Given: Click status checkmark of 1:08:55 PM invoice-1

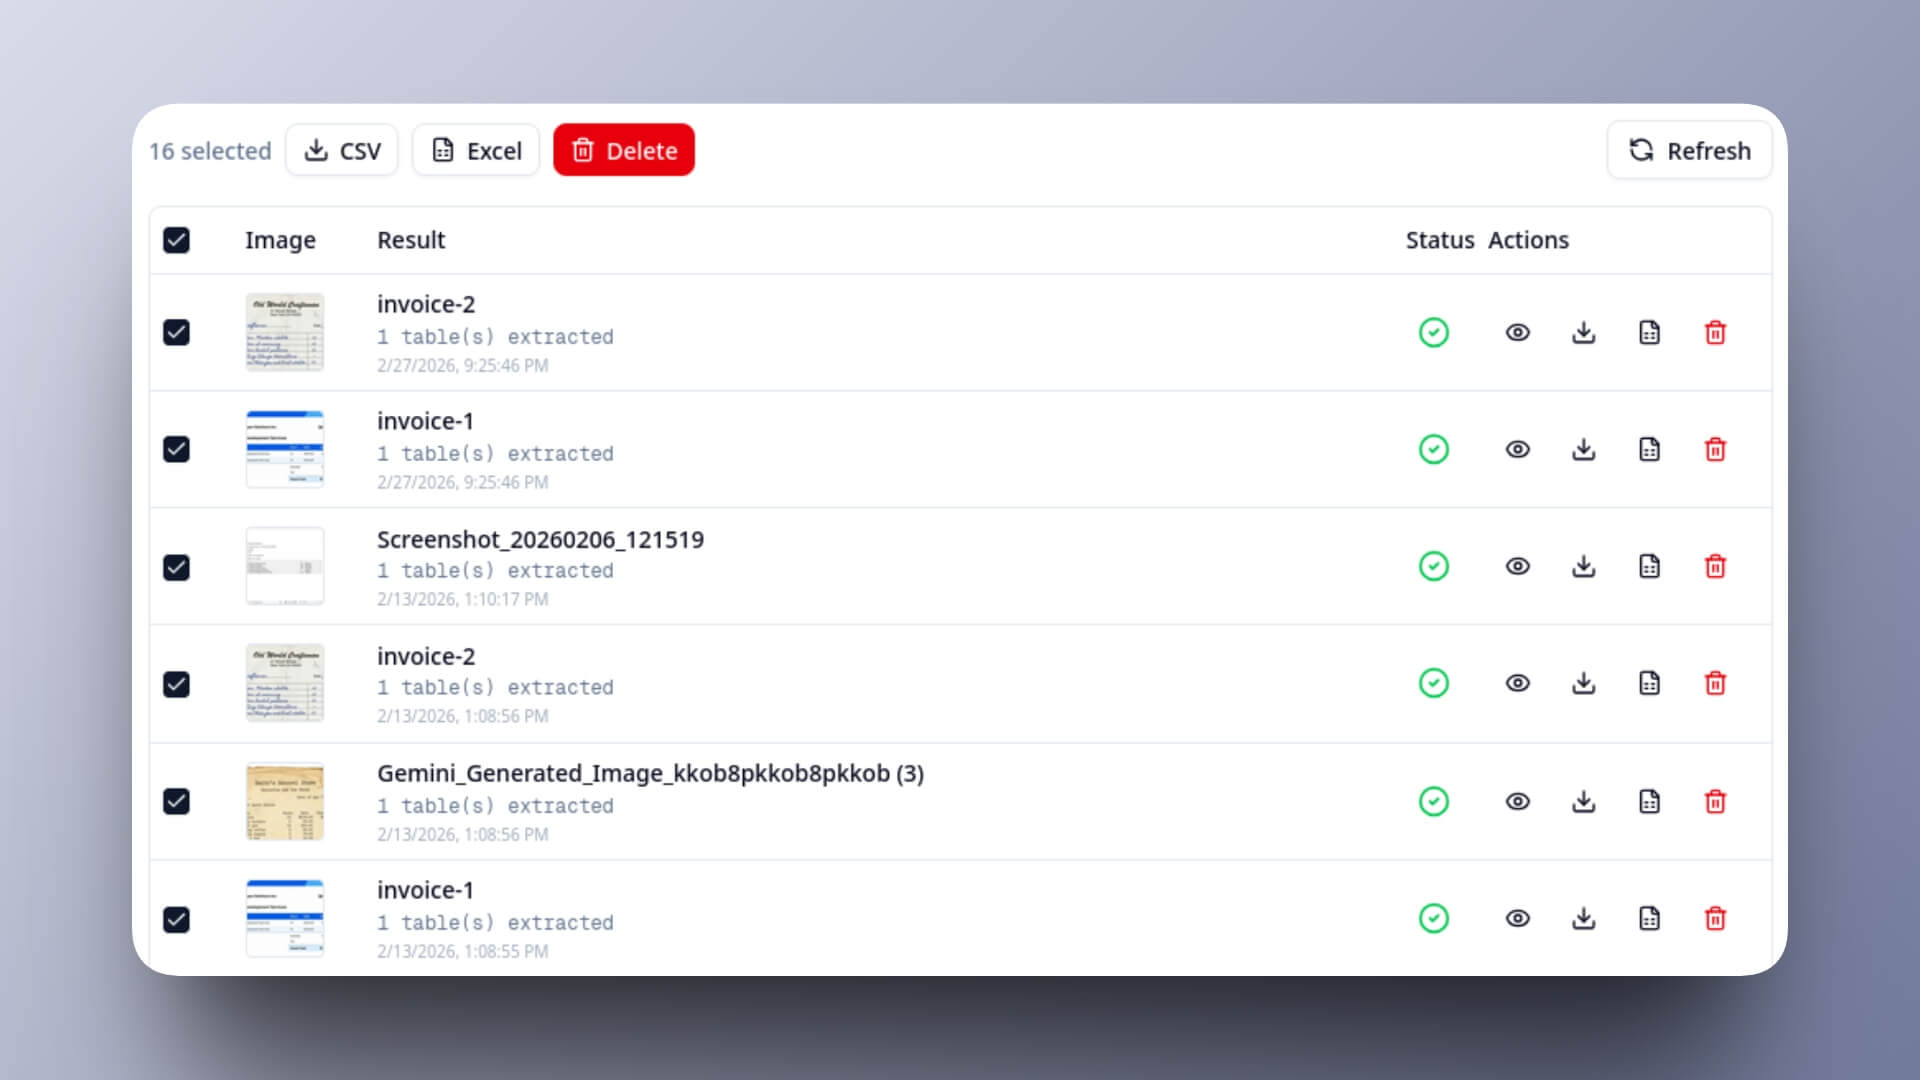Looking at the screenshot, I should [1434, 918].
